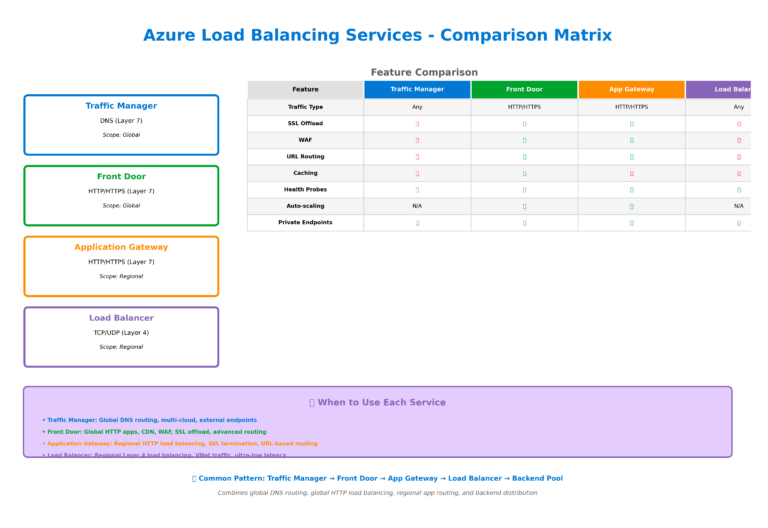Click the green WAF mark under Front Door

tap(524, 140)
